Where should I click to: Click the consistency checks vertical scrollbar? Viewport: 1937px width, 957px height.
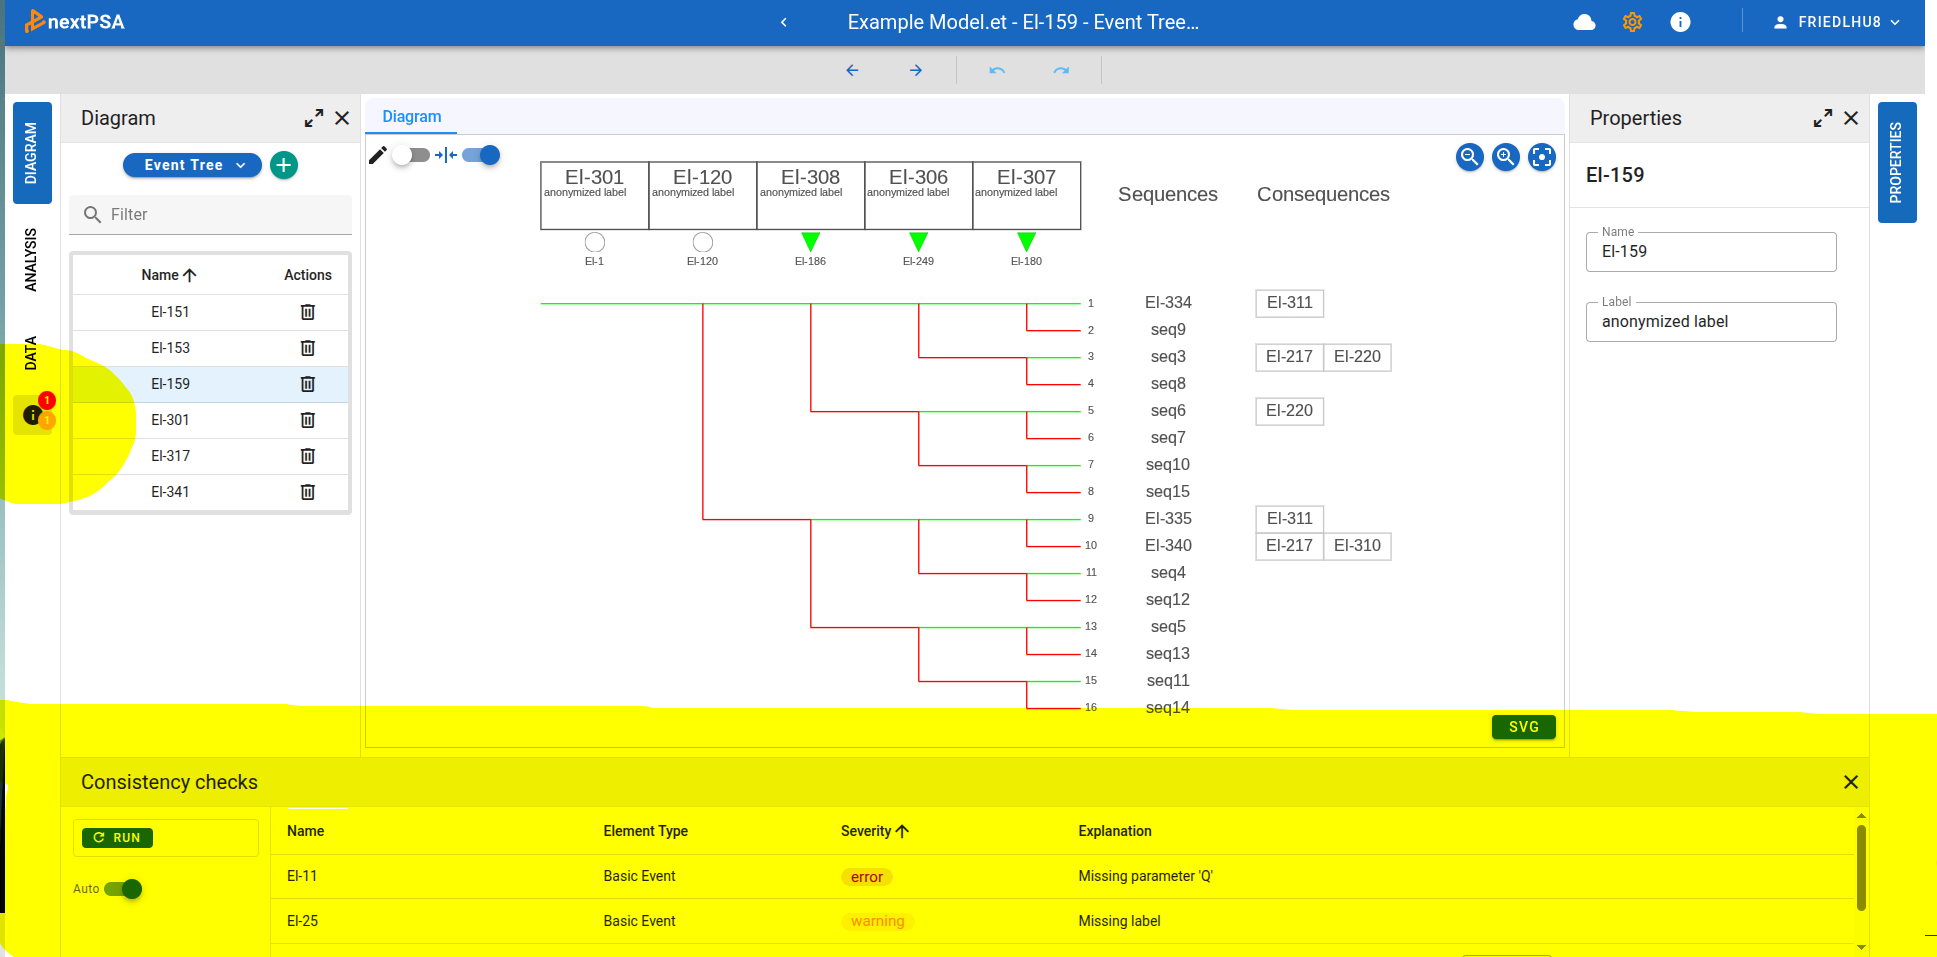click(x=1860, y=866)
